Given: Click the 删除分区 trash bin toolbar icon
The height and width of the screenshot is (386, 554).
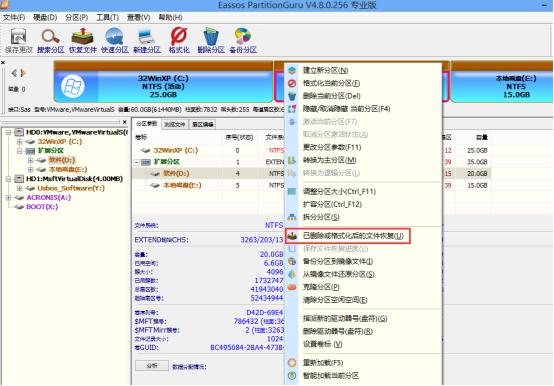Looking at the screenshot, I should (211, 40).
